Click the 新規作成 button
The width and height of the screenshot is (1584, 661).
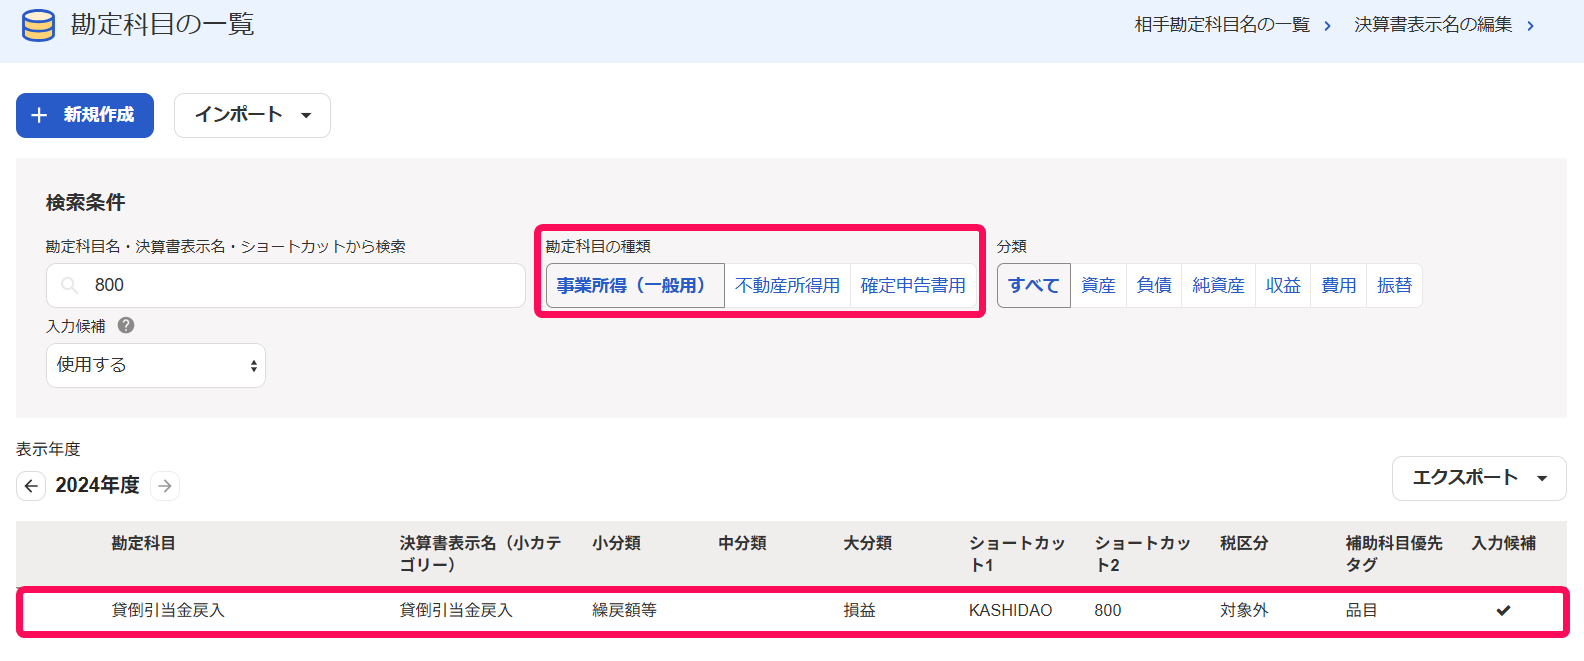85,115
